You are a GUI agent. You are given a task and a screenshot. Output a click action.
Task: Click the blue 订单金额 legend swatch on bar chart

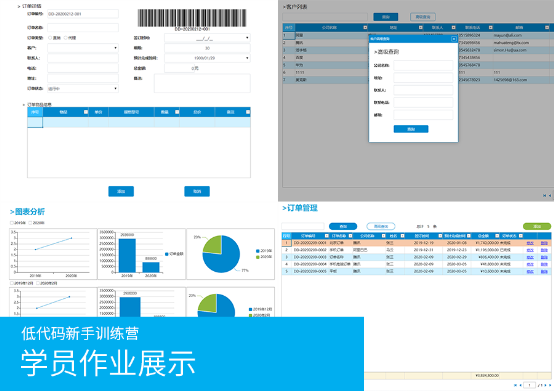166,254
